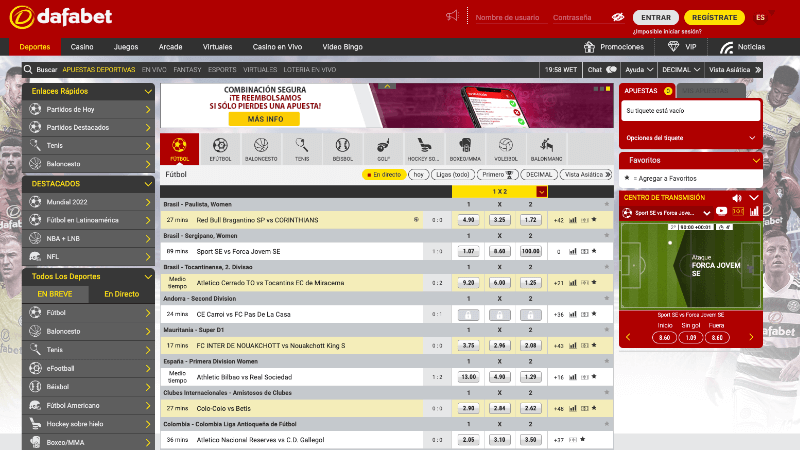Toggle the hoy filter pill

click(418, 174)
